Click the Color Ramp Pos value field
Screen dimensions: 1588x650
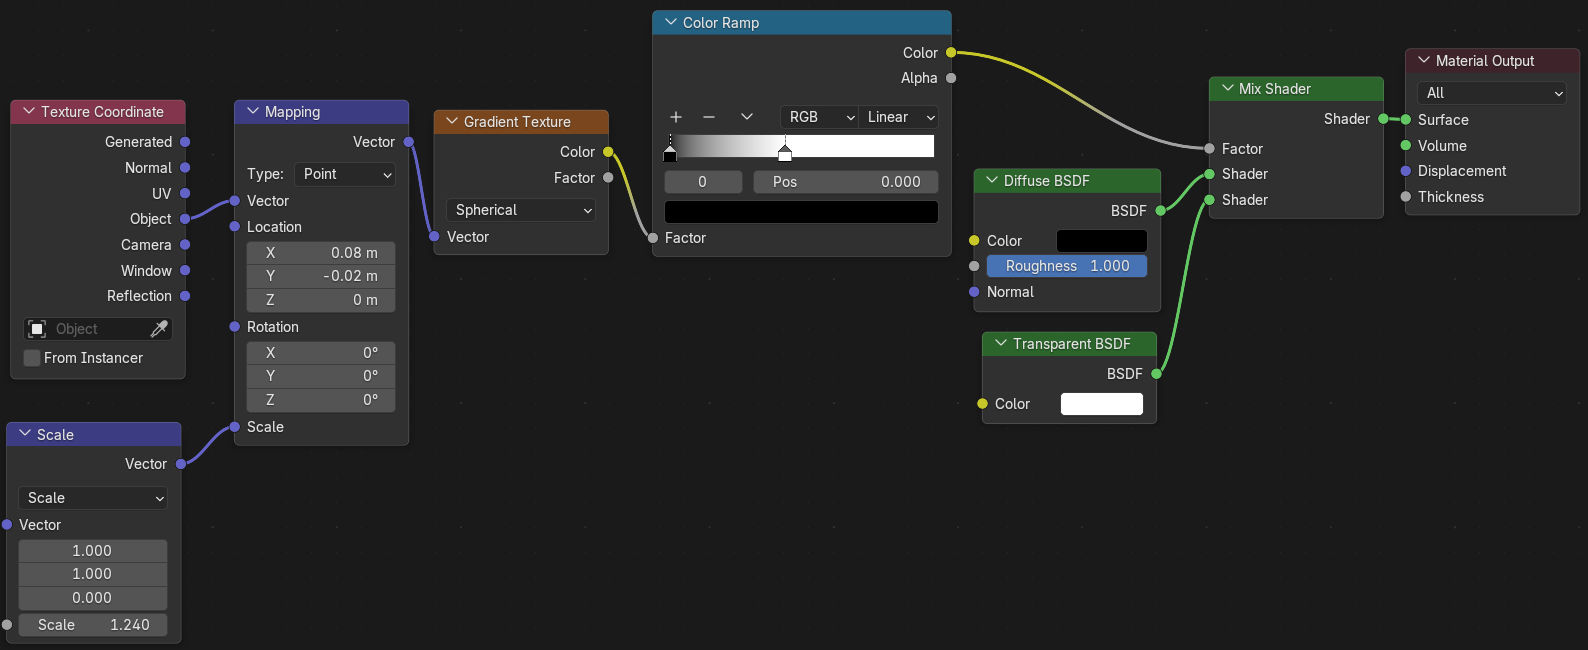point(846,182)
